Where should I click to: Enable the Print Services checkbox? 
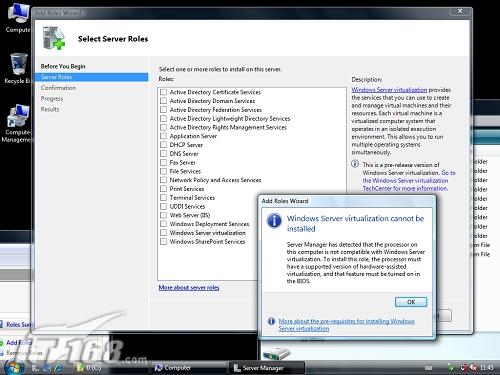[163, 189]
